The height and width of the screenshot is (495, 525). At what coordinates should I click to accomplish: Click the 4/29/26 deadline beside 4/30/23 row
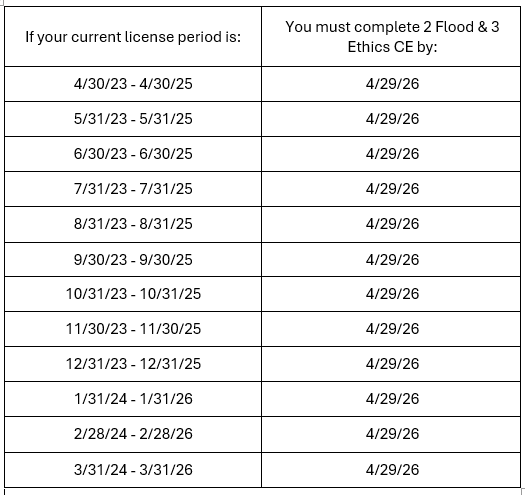392,84
